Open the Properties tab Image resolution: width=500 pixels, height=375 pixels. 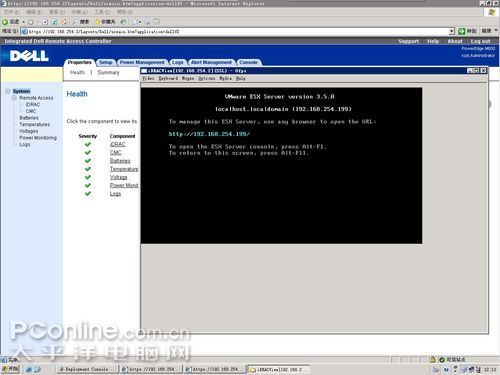point(79,62)
